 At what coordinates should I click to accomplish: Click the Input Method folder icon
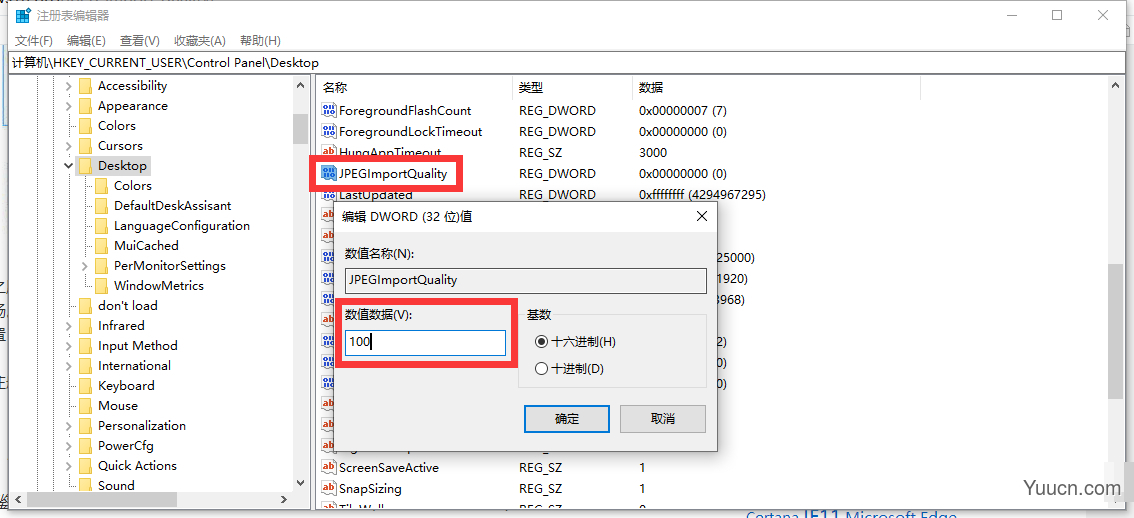click(x=85, y=346)
